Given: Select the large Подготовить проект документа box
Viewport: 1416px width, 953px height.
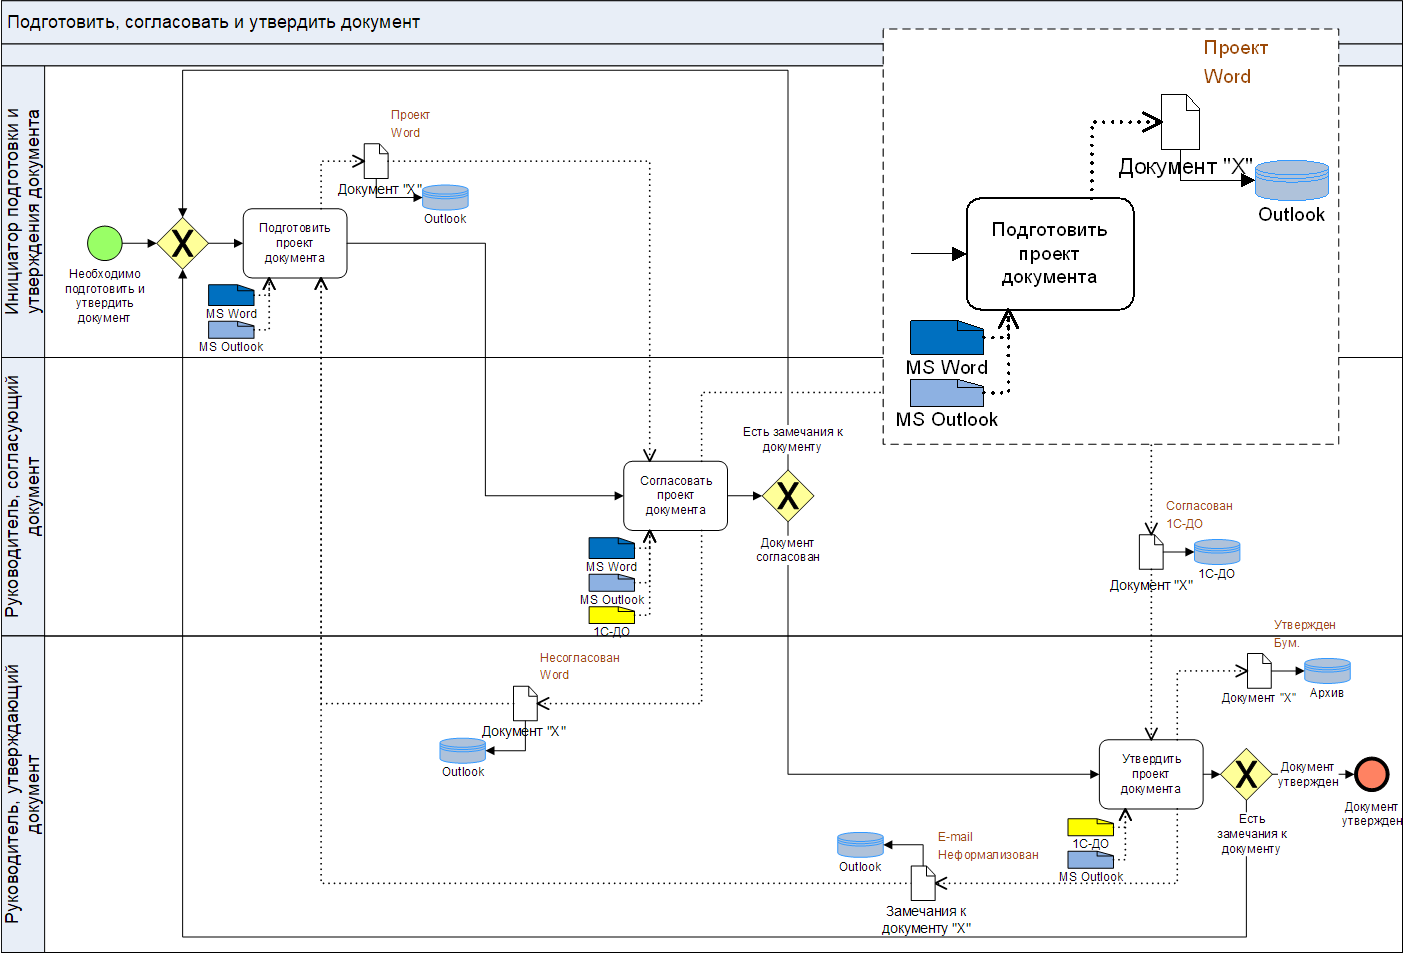Looking at the screenshot, I should (1050, 254).
